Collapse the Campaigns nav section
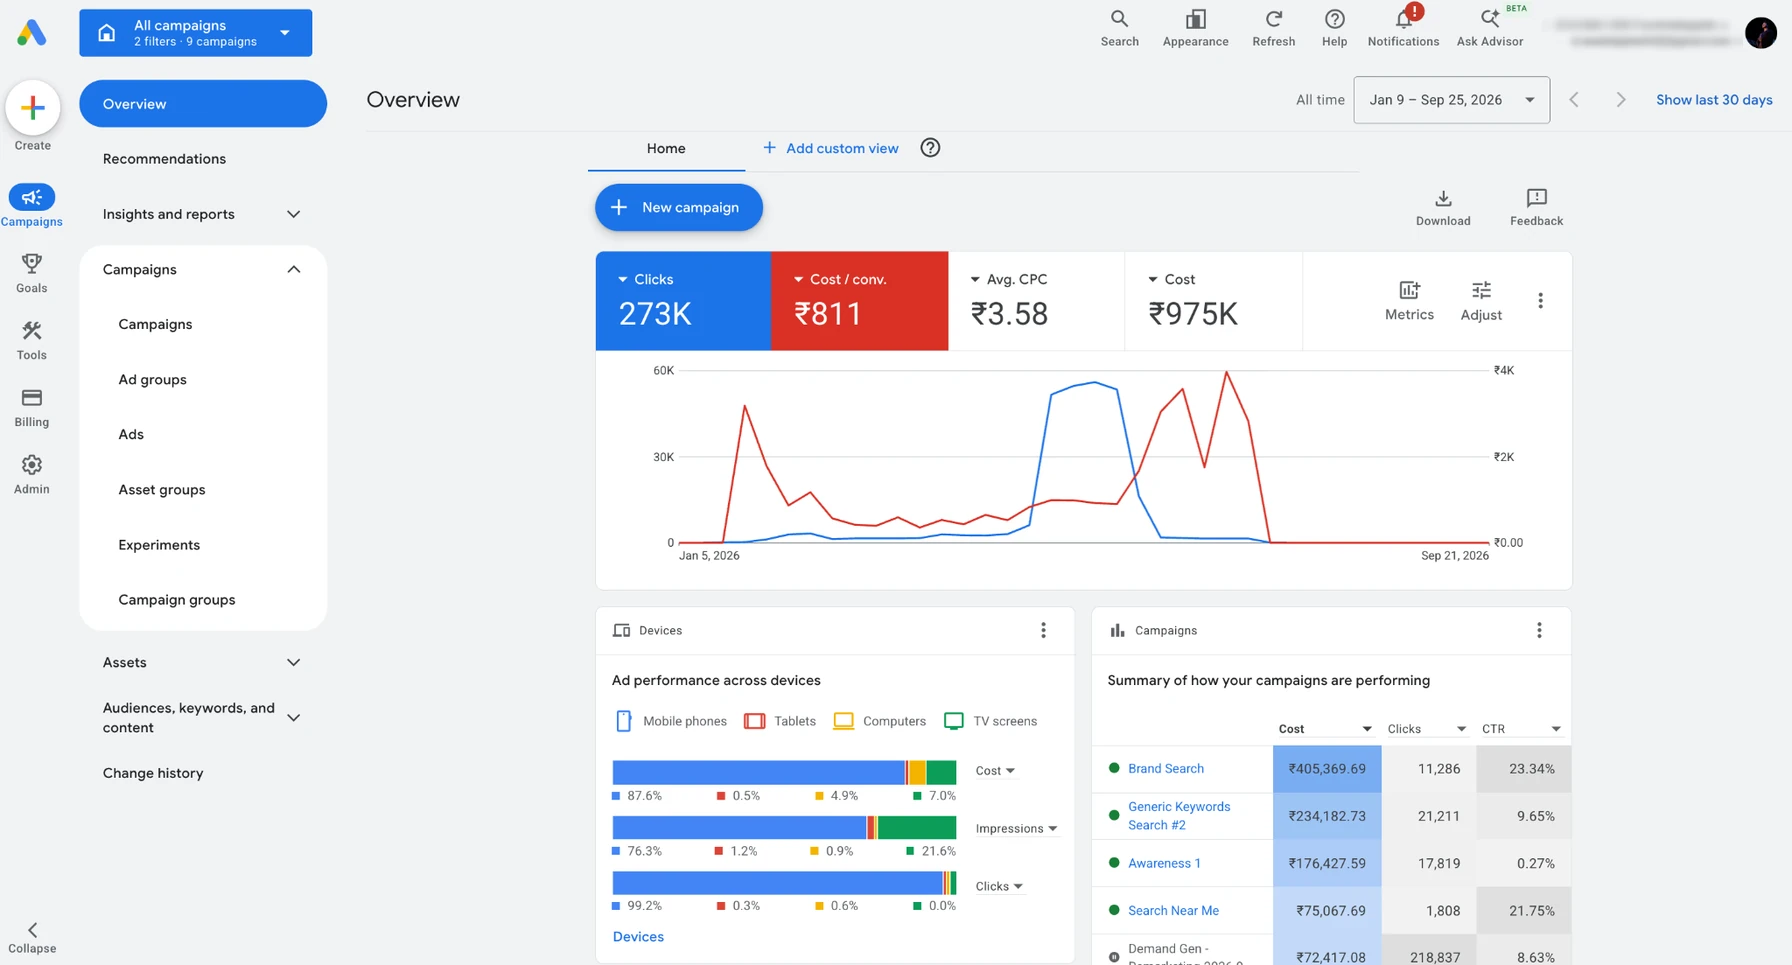 (293, 269)
